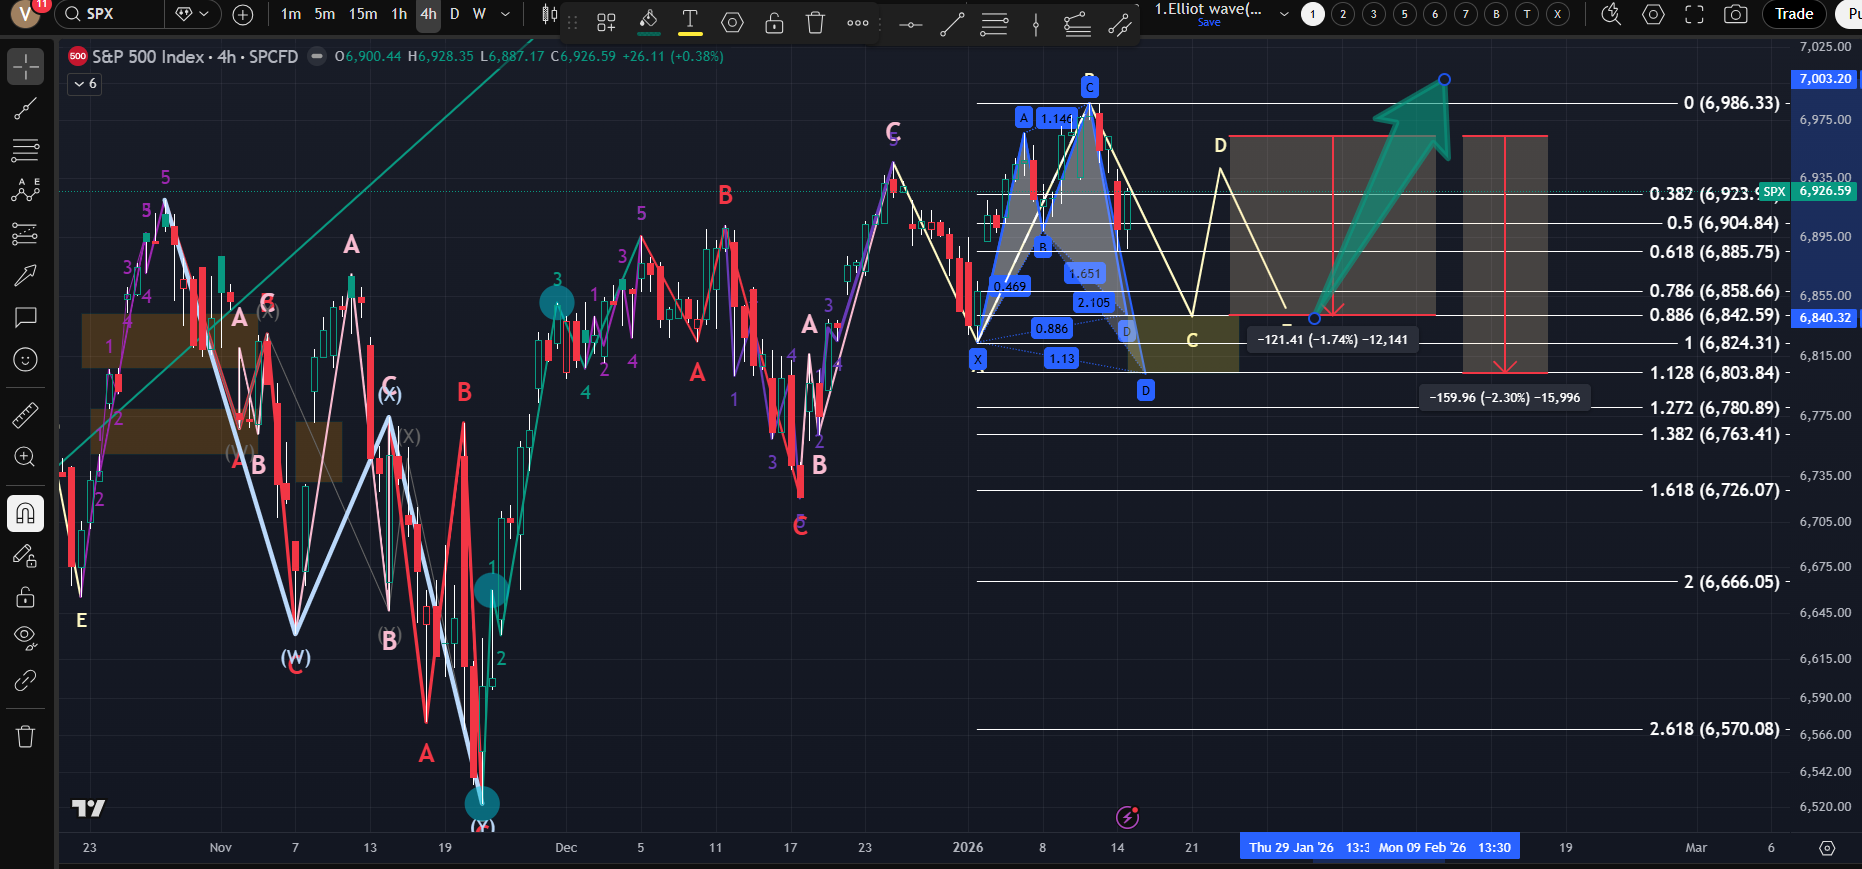This screenshot has height=869, width=1862.
Task: Open the Elliott wave patterns tool
Action: 25,191
